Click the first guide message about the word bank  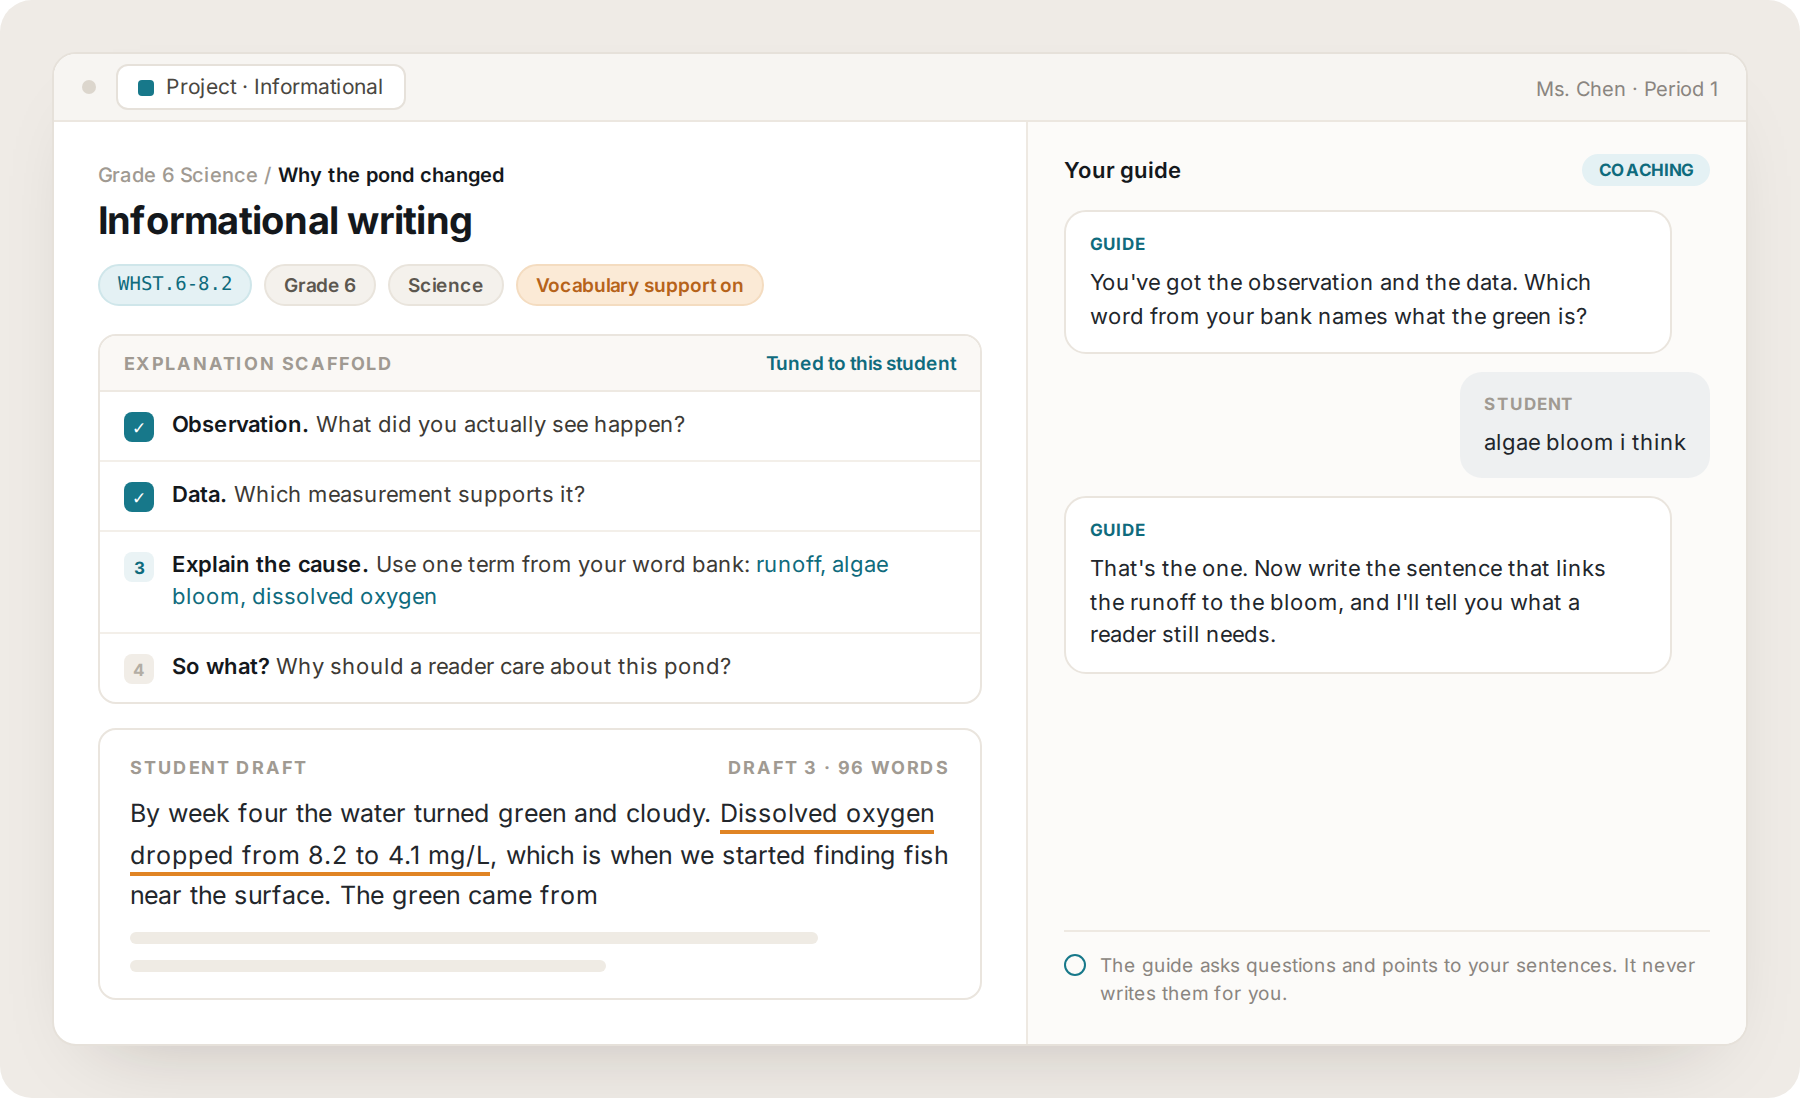(1368, 282)
